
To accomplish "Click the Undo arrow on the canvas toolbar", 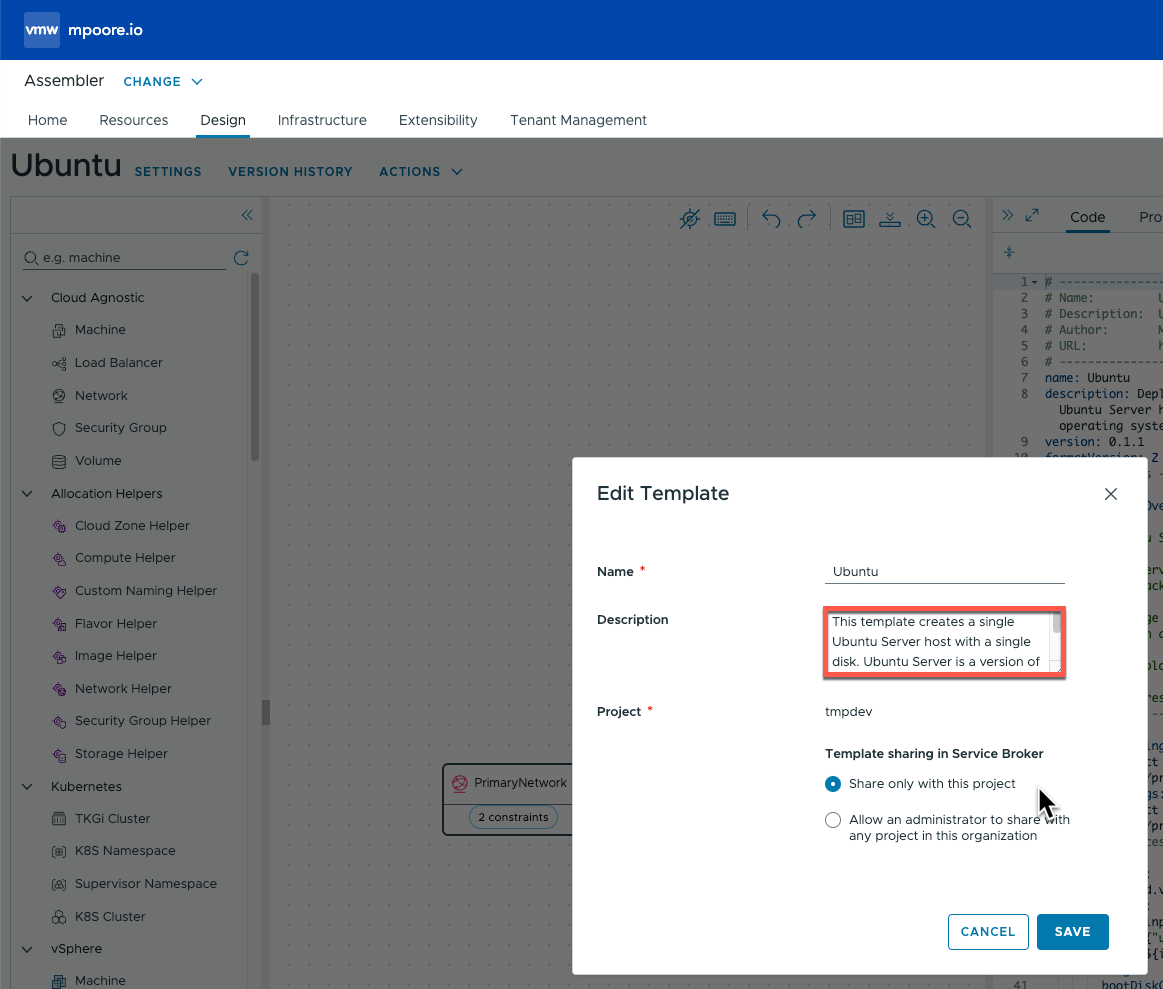I will pos(771,218).
